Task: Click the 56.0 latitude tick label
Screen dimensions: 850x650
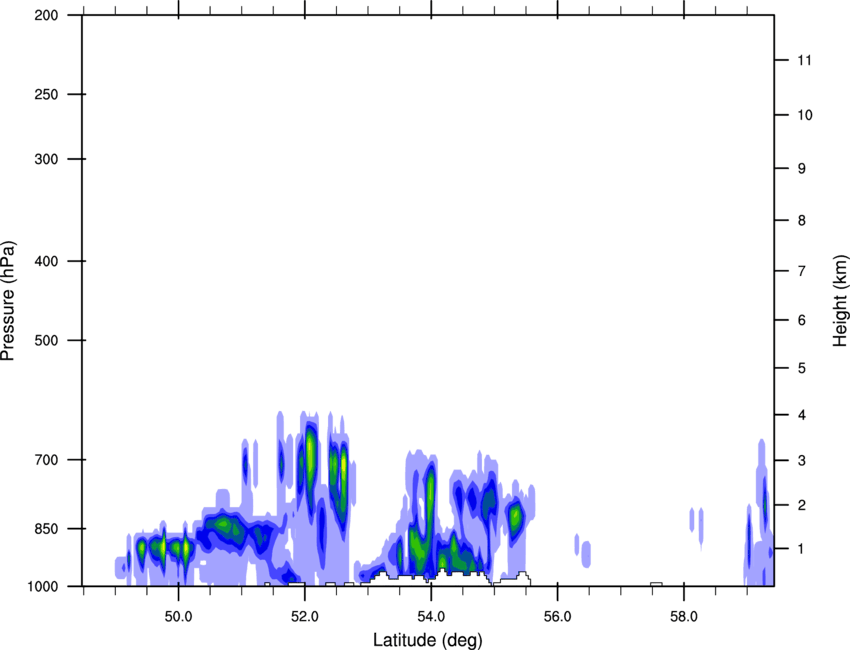Action: pyautogui.click(x=557, y=617)
